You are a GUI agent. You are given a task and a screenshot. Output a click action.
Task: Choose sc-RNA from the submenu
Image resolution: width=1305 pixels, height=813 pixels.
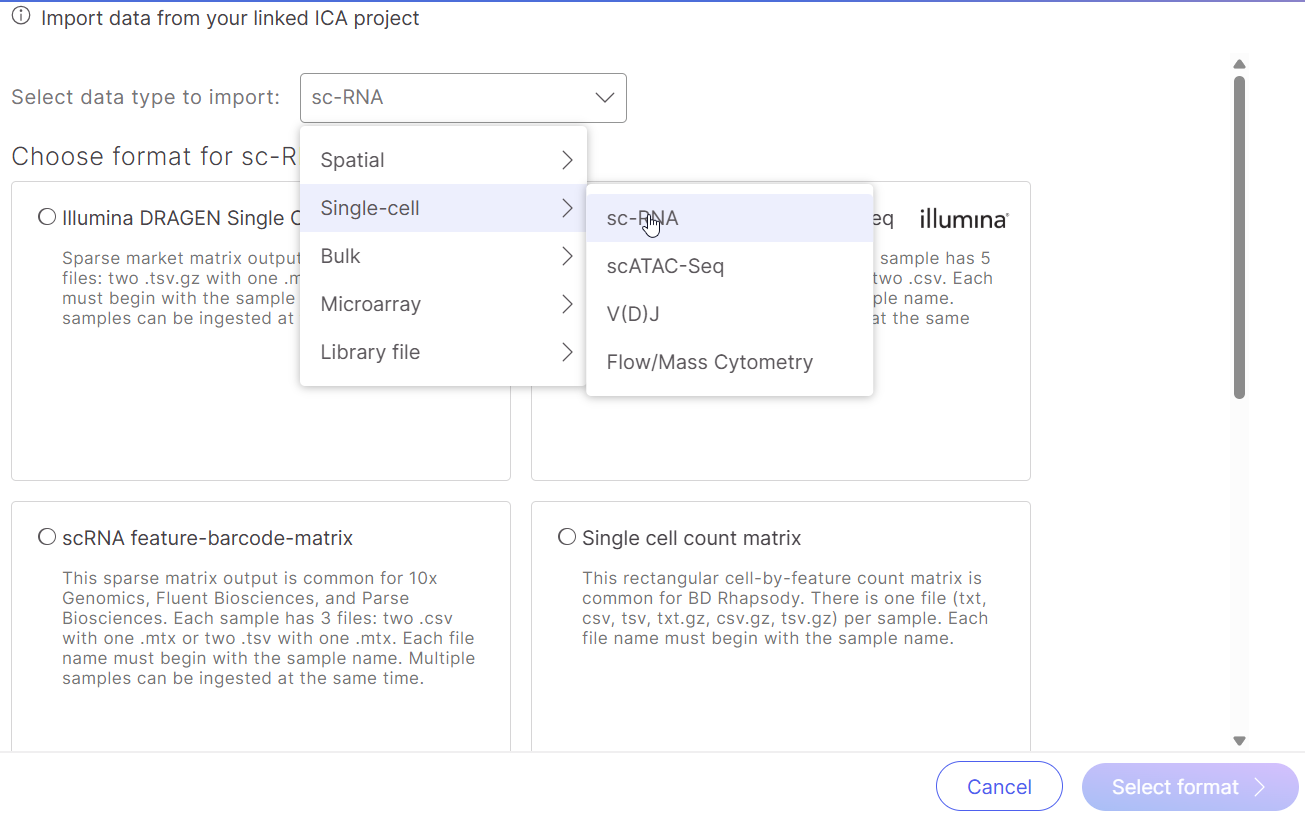(x=642, y=218)
